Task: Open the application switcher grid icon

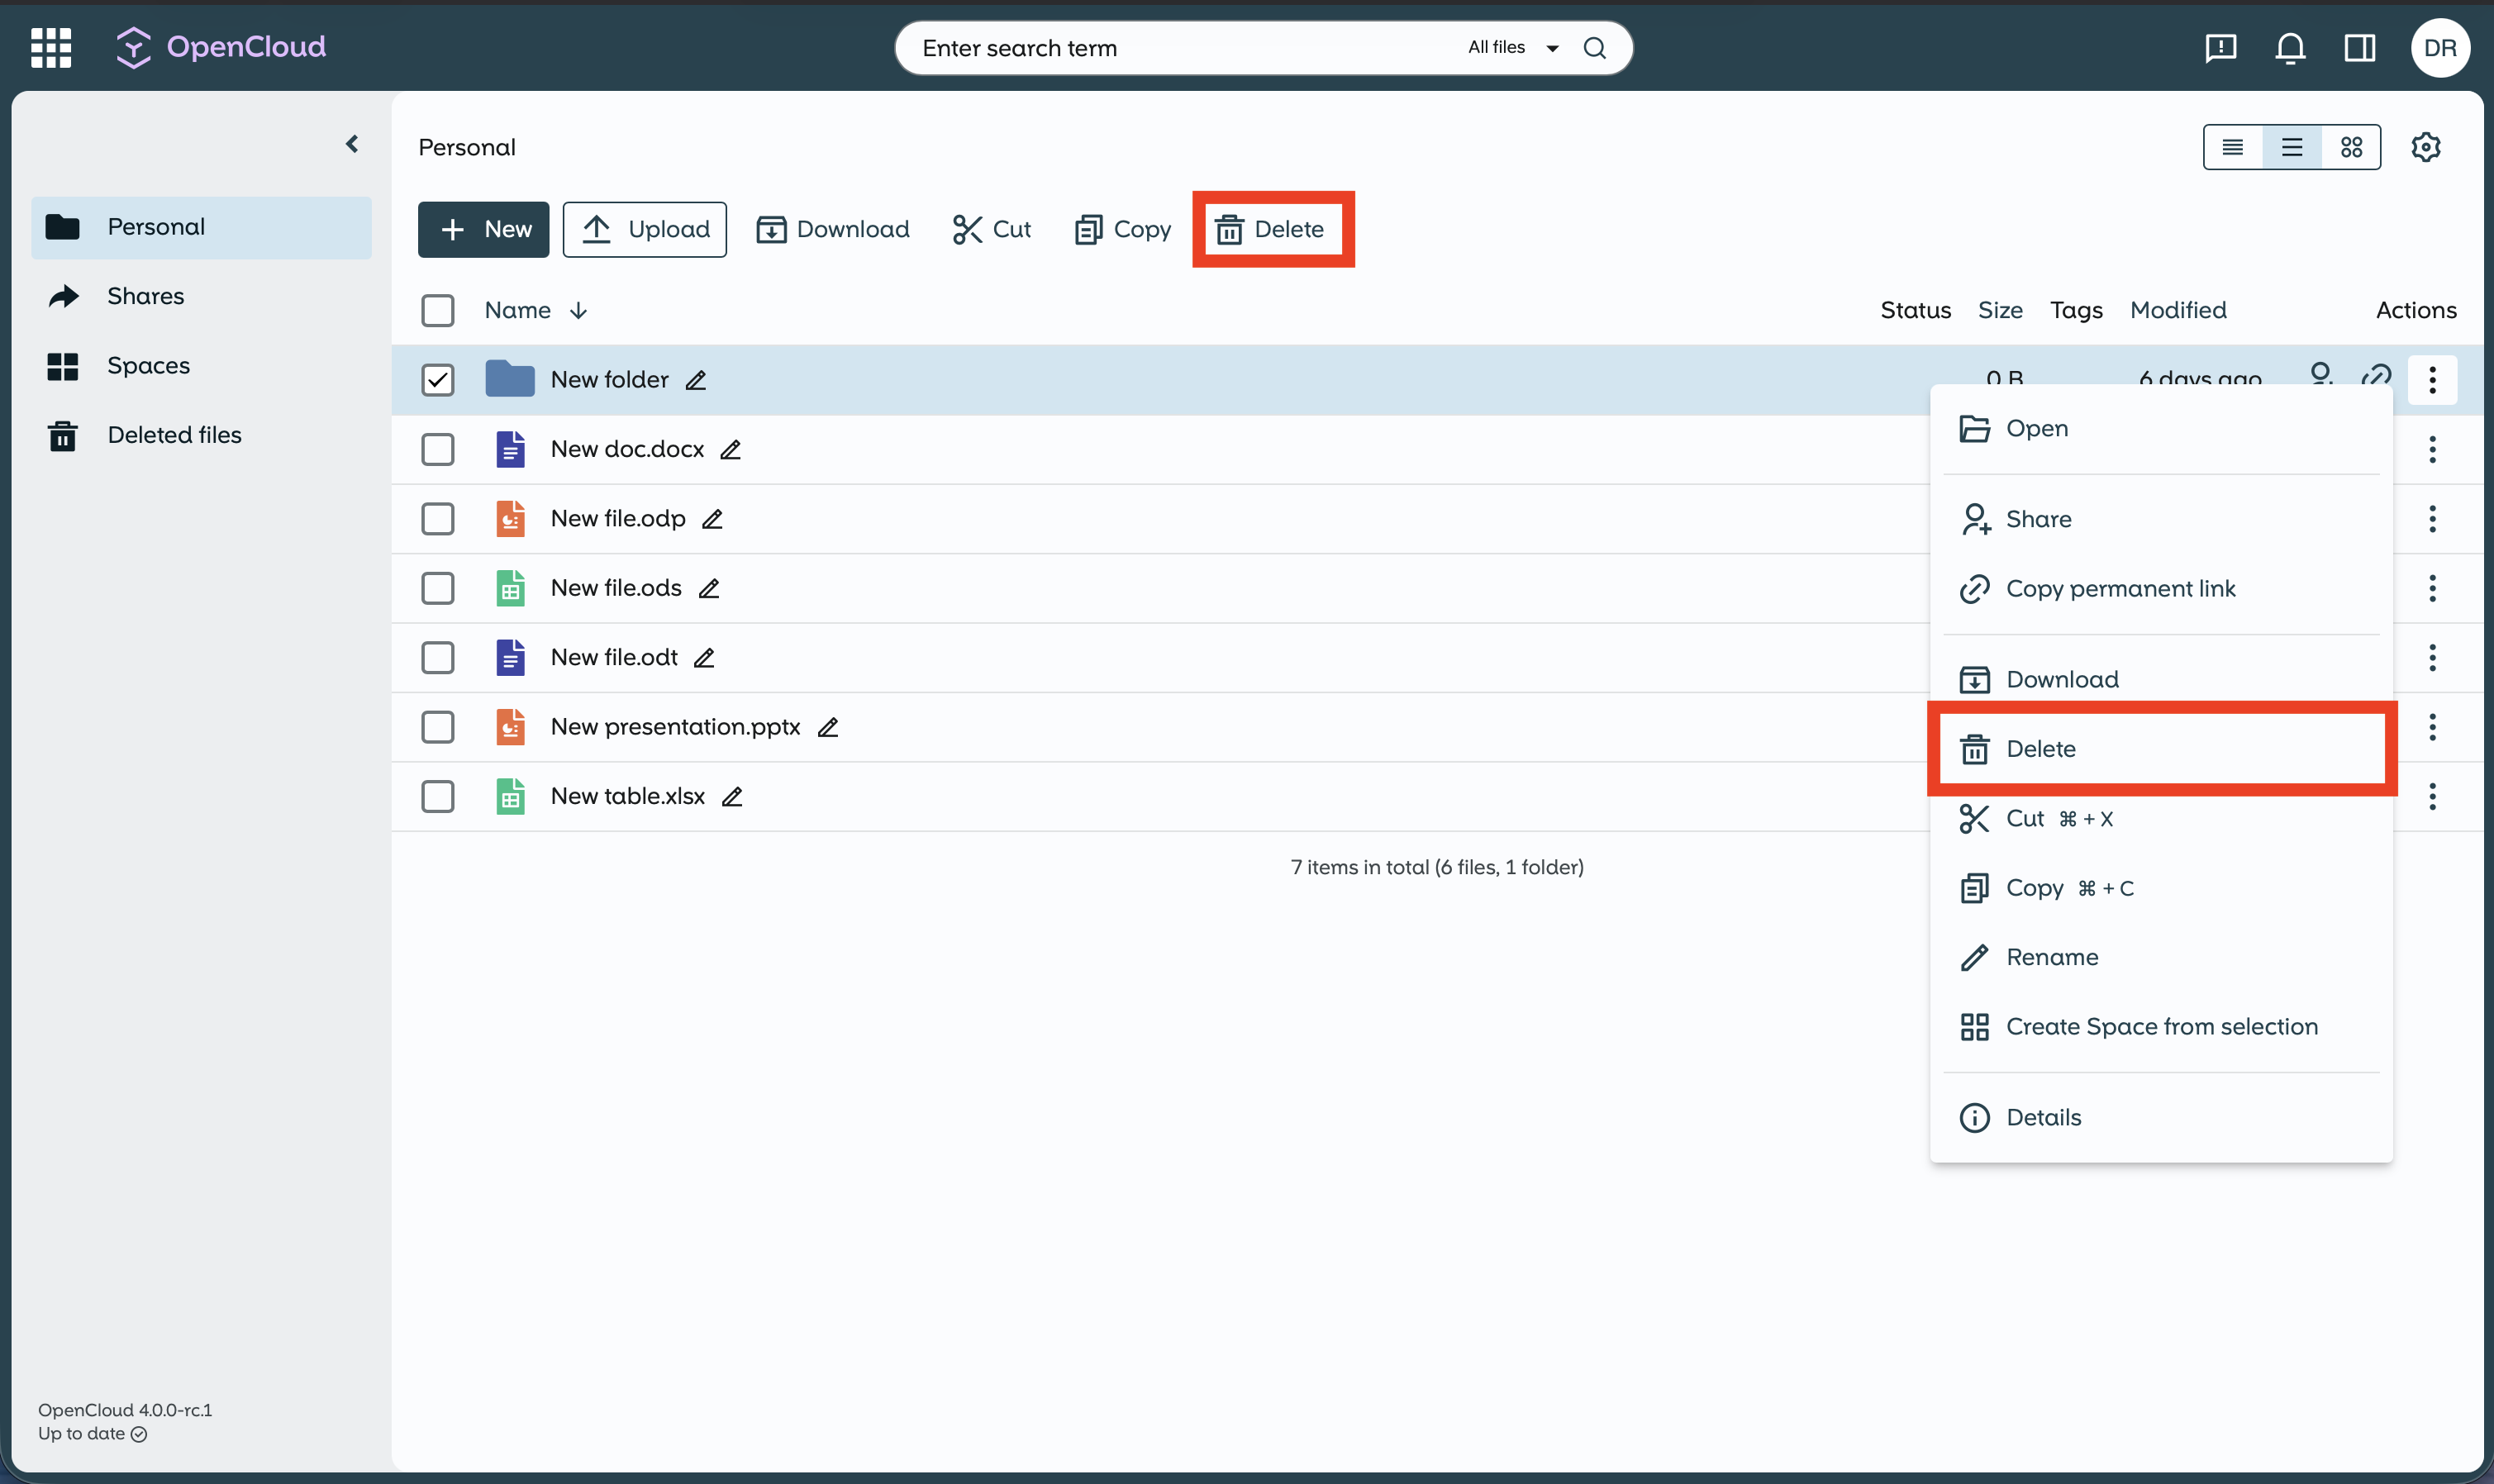Action: click(x=51, y=47)
